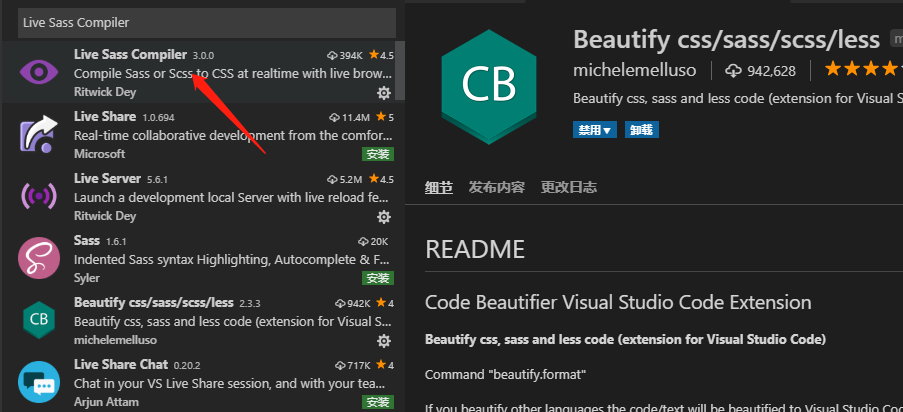Open manage gear for Beautify css/sass/scss/less
Image resolution: width=903 pixels, height=412 pixels.
tap(384, 341)
